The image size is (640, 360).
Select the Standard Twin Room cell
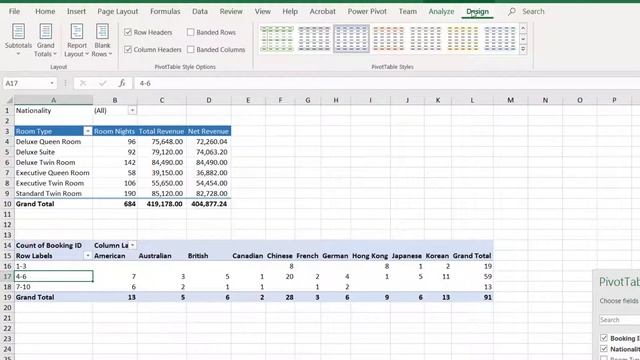[53, 193]
